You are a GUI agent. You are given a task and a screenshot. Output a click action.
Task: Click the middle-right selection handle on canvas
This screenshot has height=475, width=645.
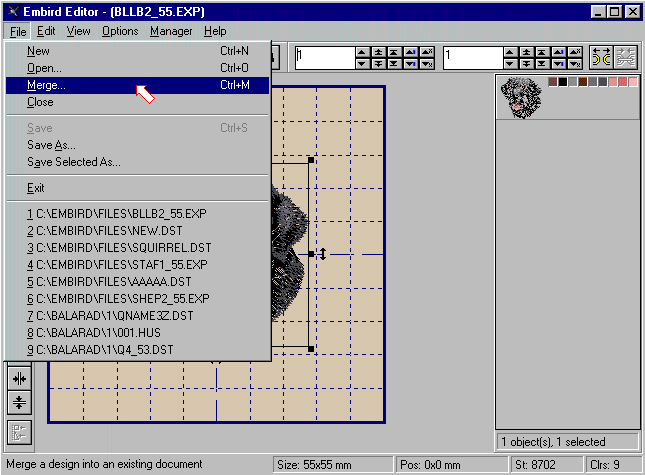tap(311, 254)
